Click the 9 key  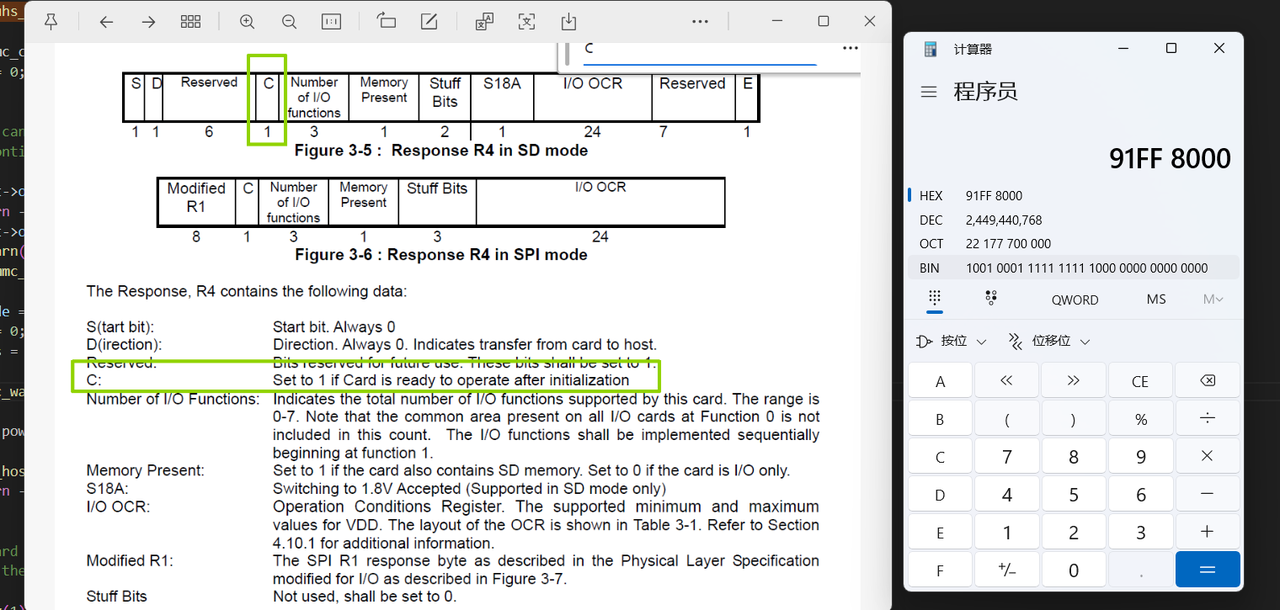(1141, 457)
